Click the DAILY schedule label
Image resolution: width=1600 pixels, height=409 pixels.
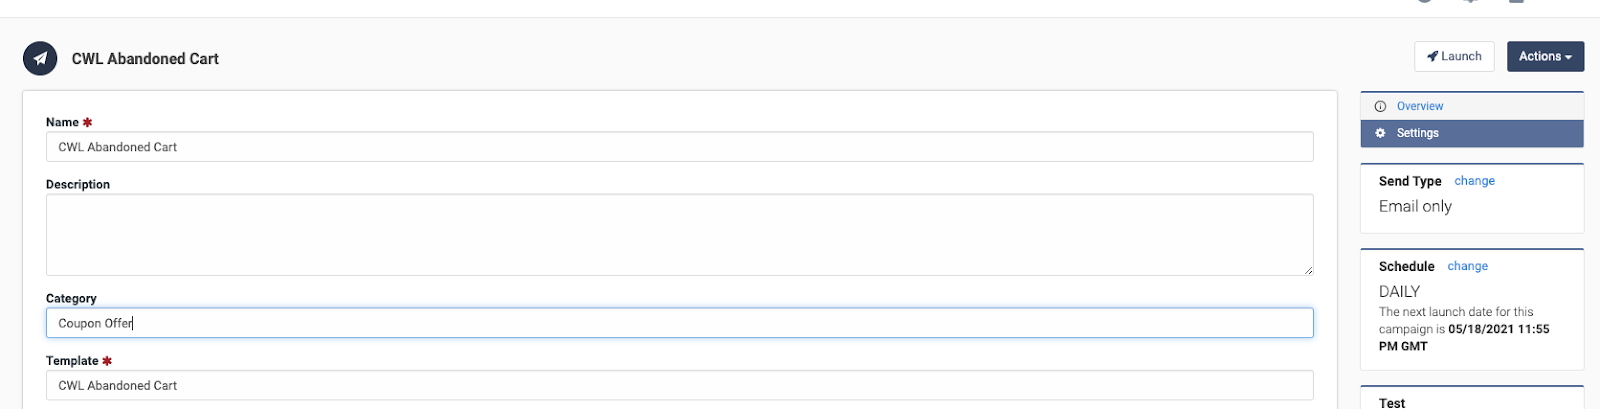point(1399,292)
